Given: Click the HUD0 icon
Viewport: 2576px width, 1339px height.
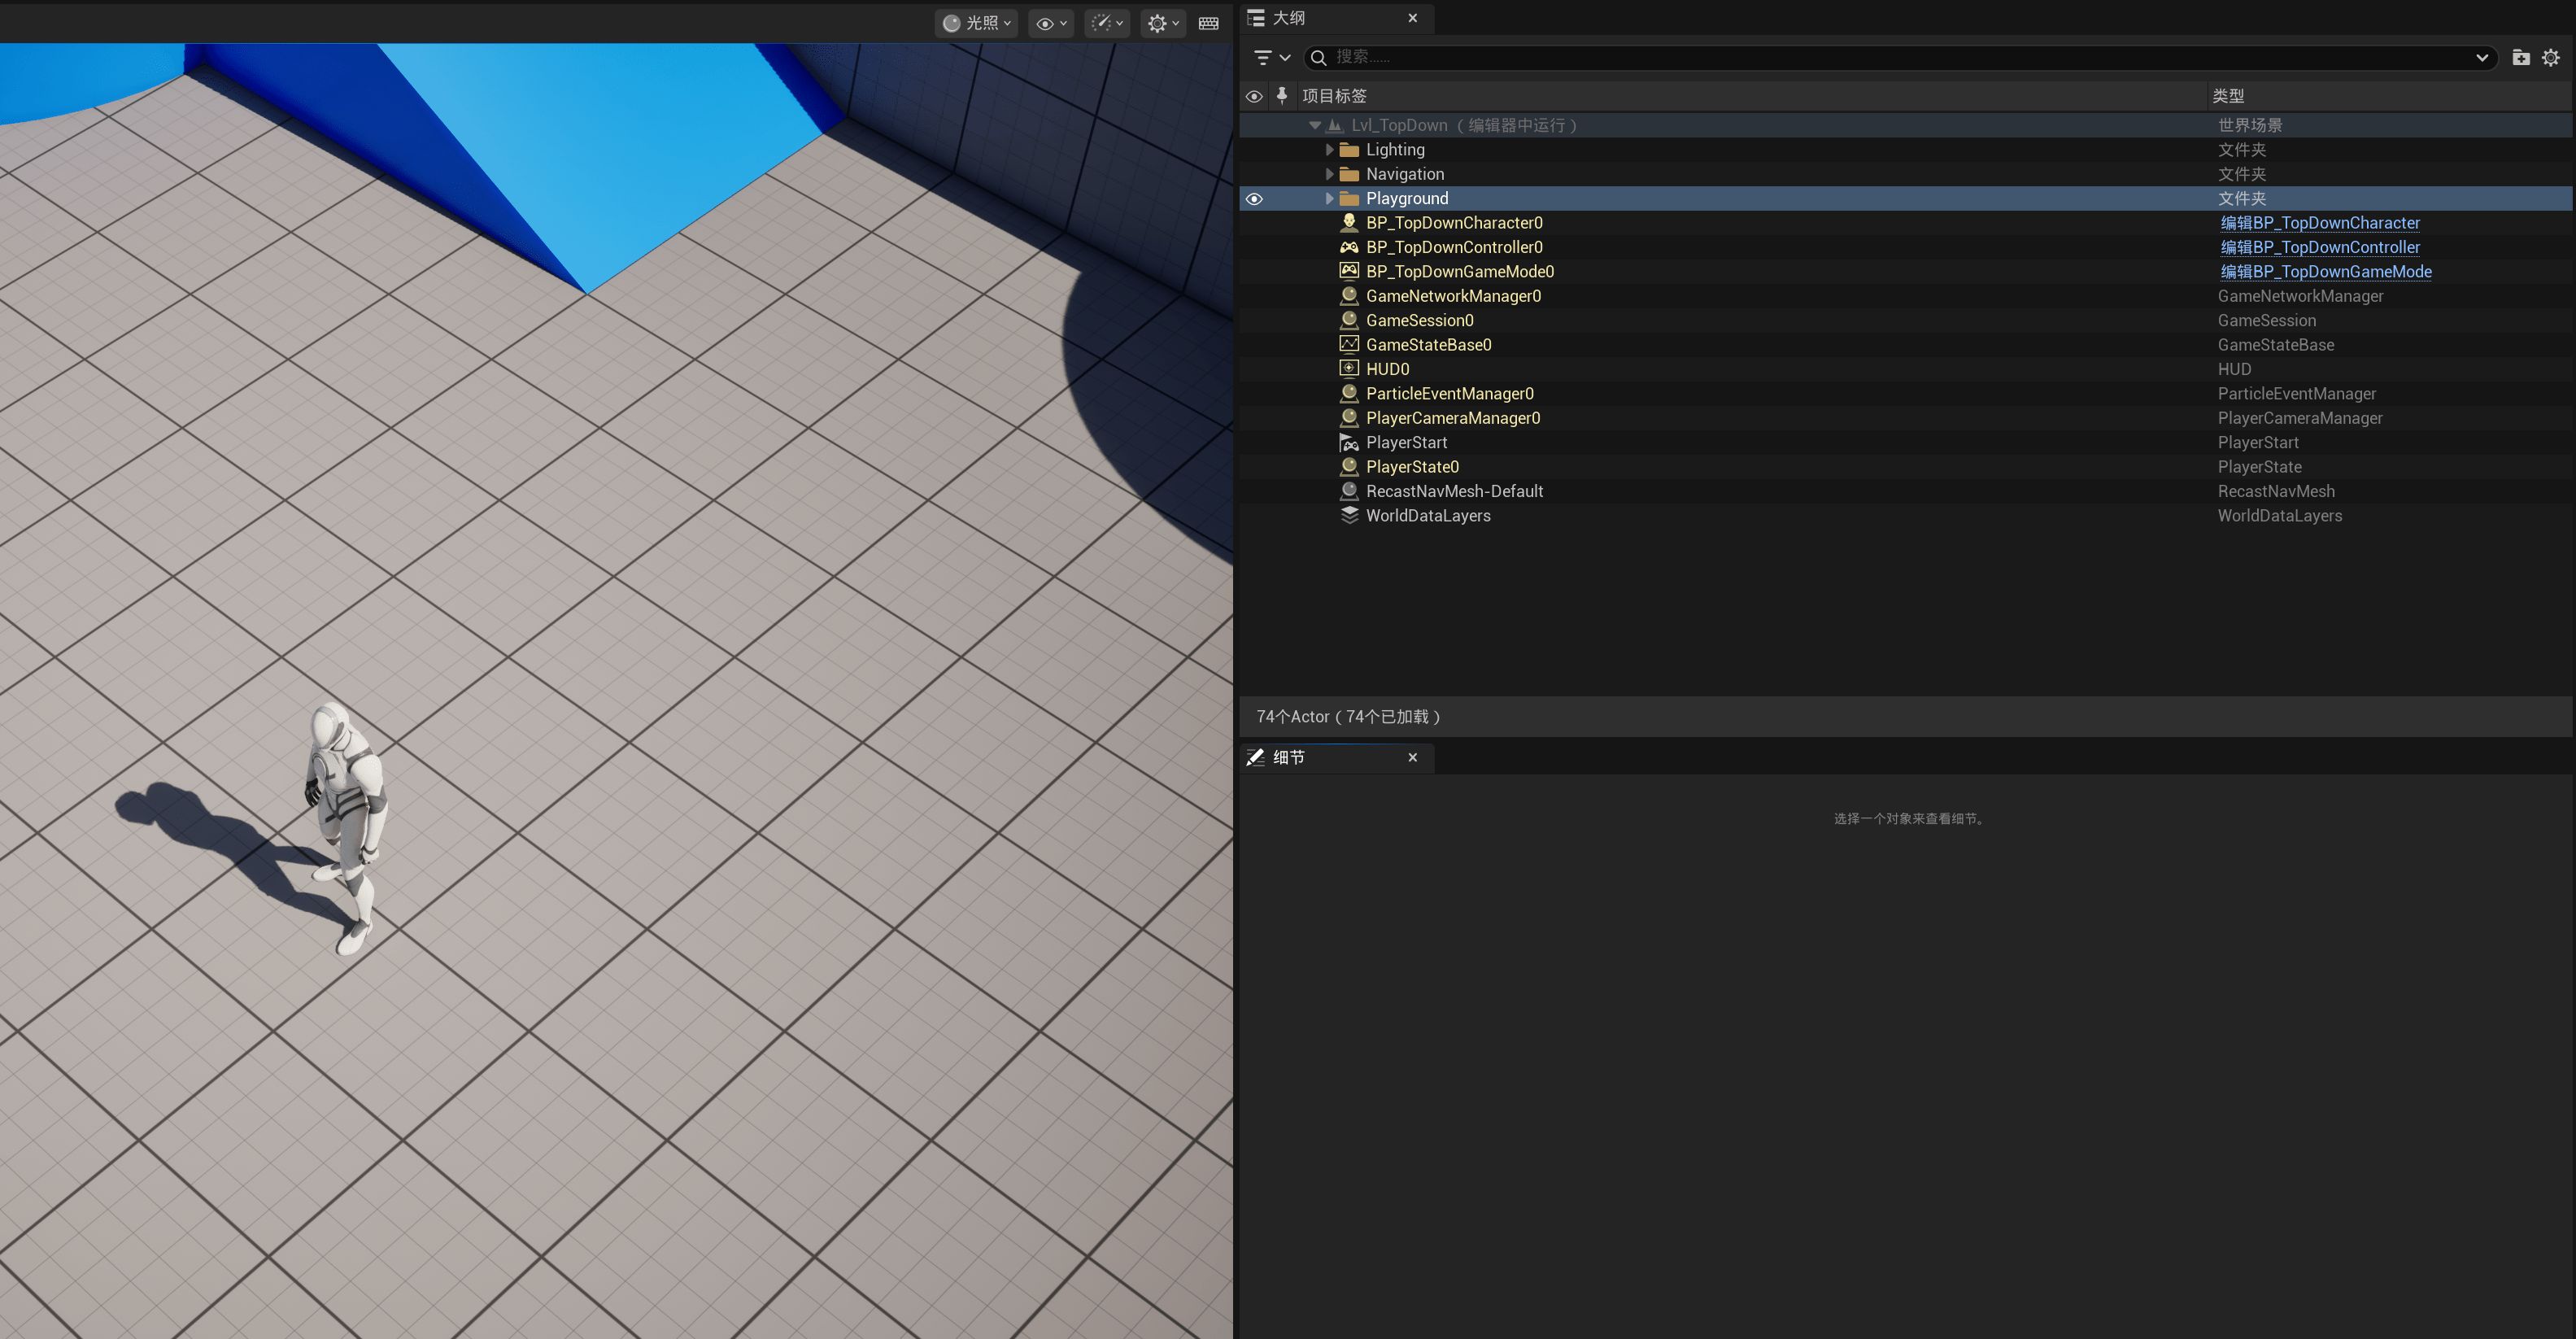Looking at the screenshot, I should tap(1349, 368).
